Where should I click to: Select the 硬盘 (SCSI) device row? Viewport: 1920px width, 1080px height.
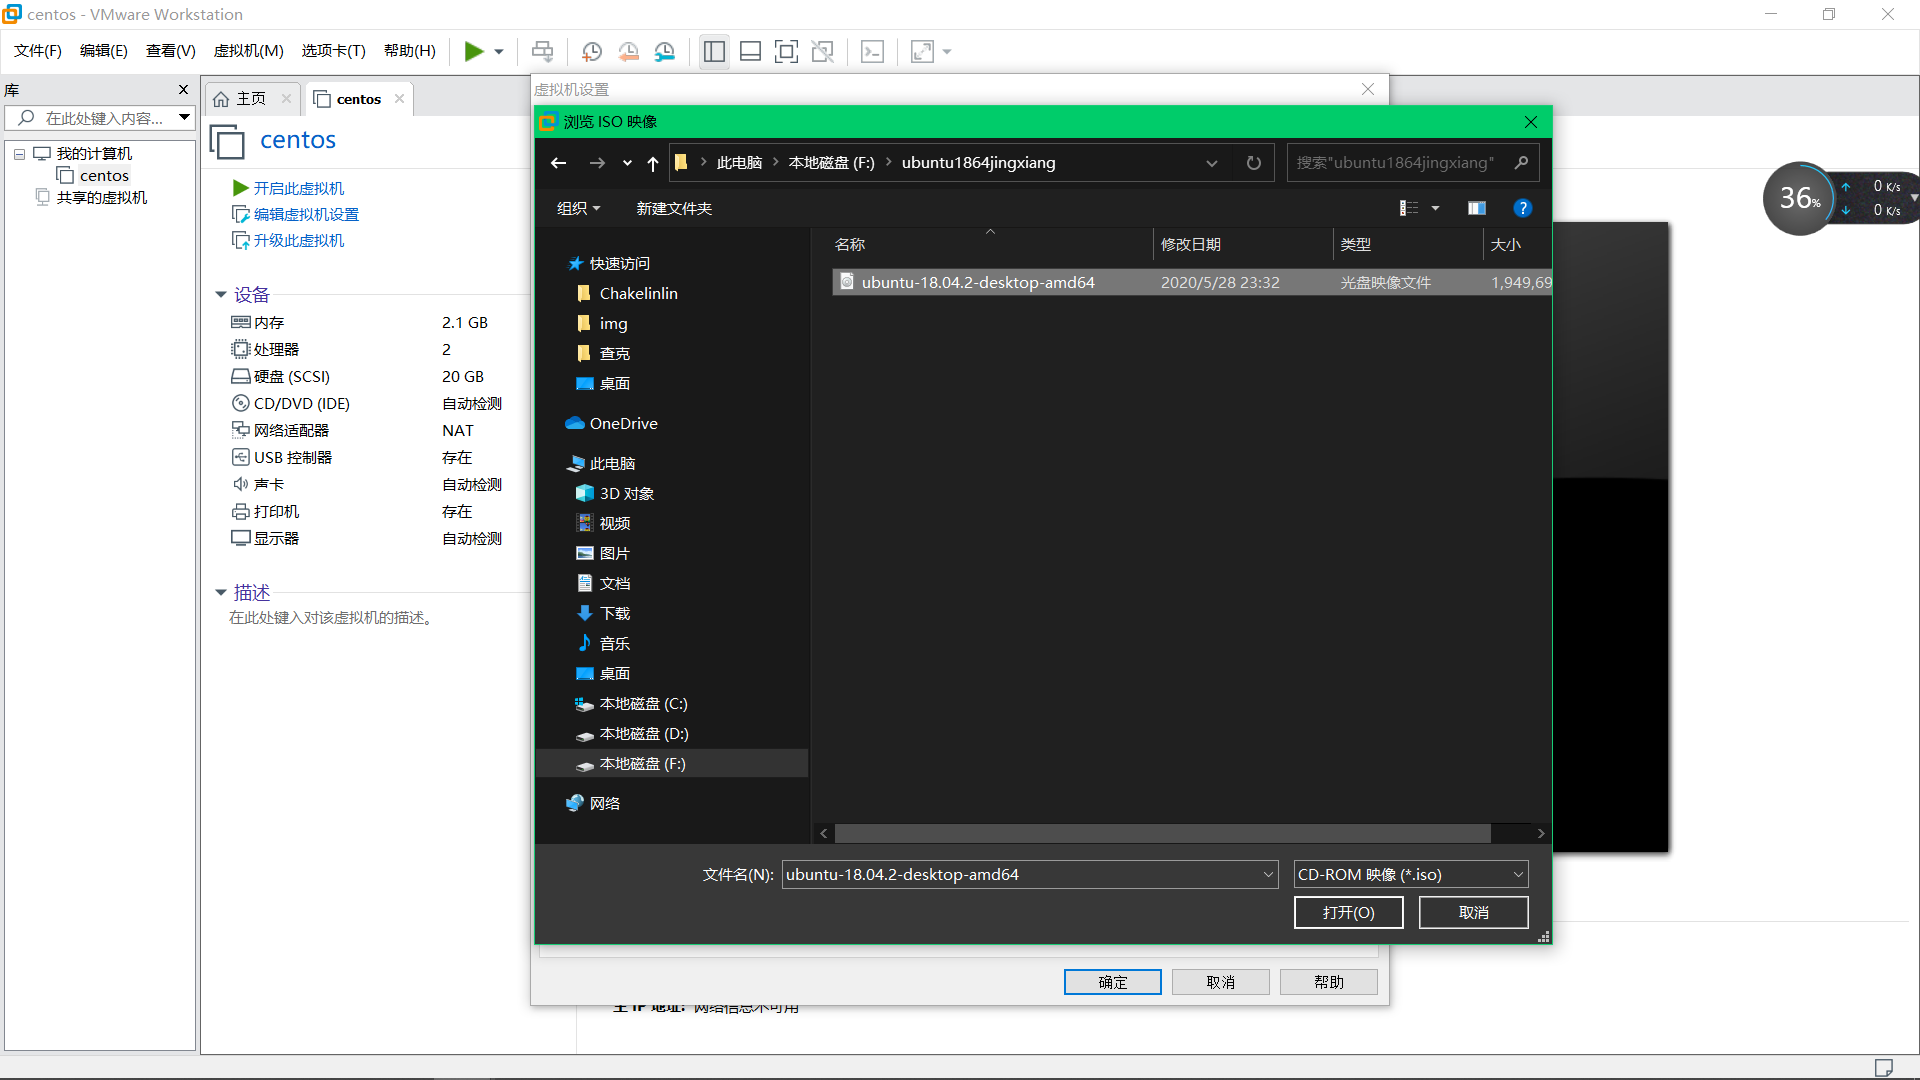pyautogui.click(x=368, y=376)
